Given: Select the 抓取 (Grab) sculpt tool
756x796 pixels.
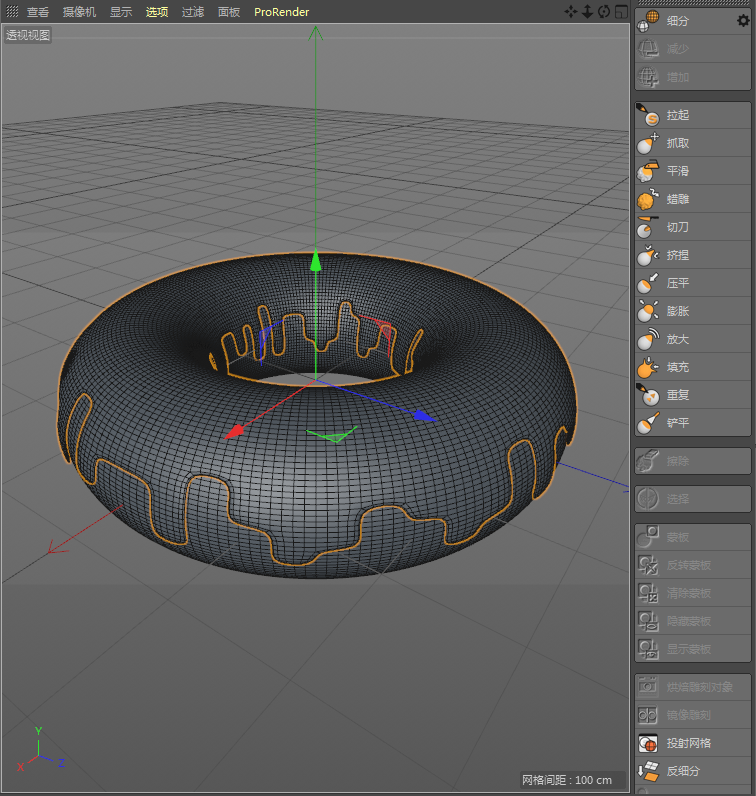Looking at the screenshot, I should click(x=678, y=143).
